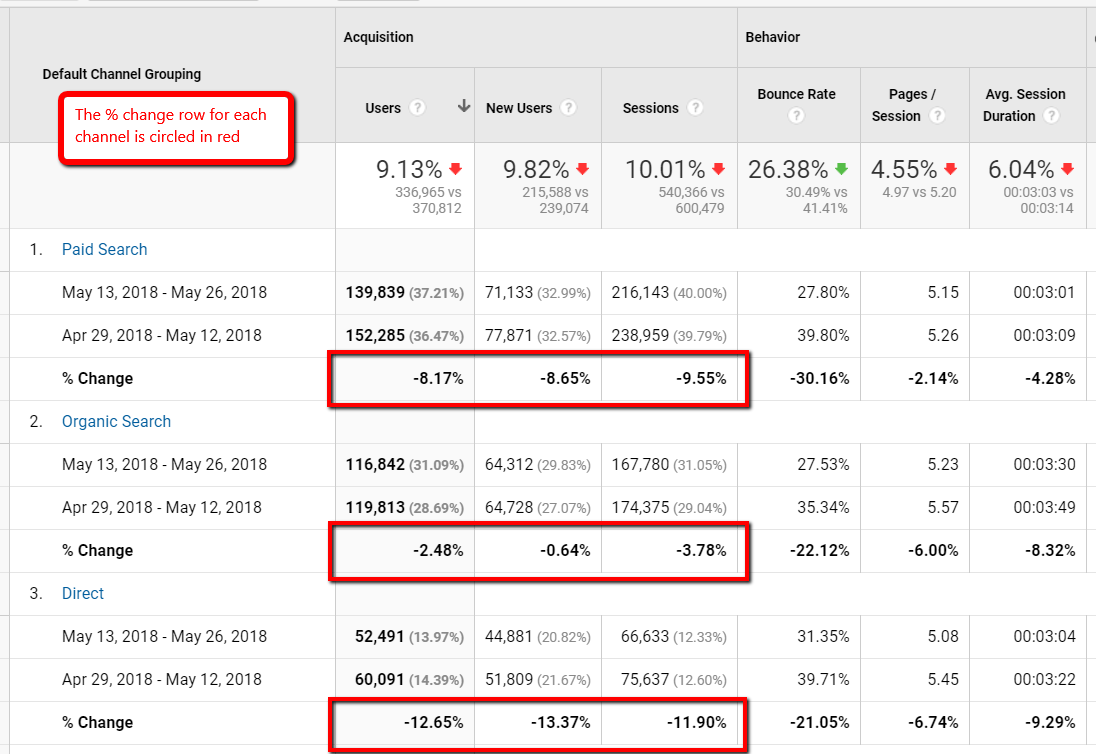Sort by the Bounce Rate header
Image resolution: width=1096 pixels, height=754 pixels.
(x=797, y=94)
